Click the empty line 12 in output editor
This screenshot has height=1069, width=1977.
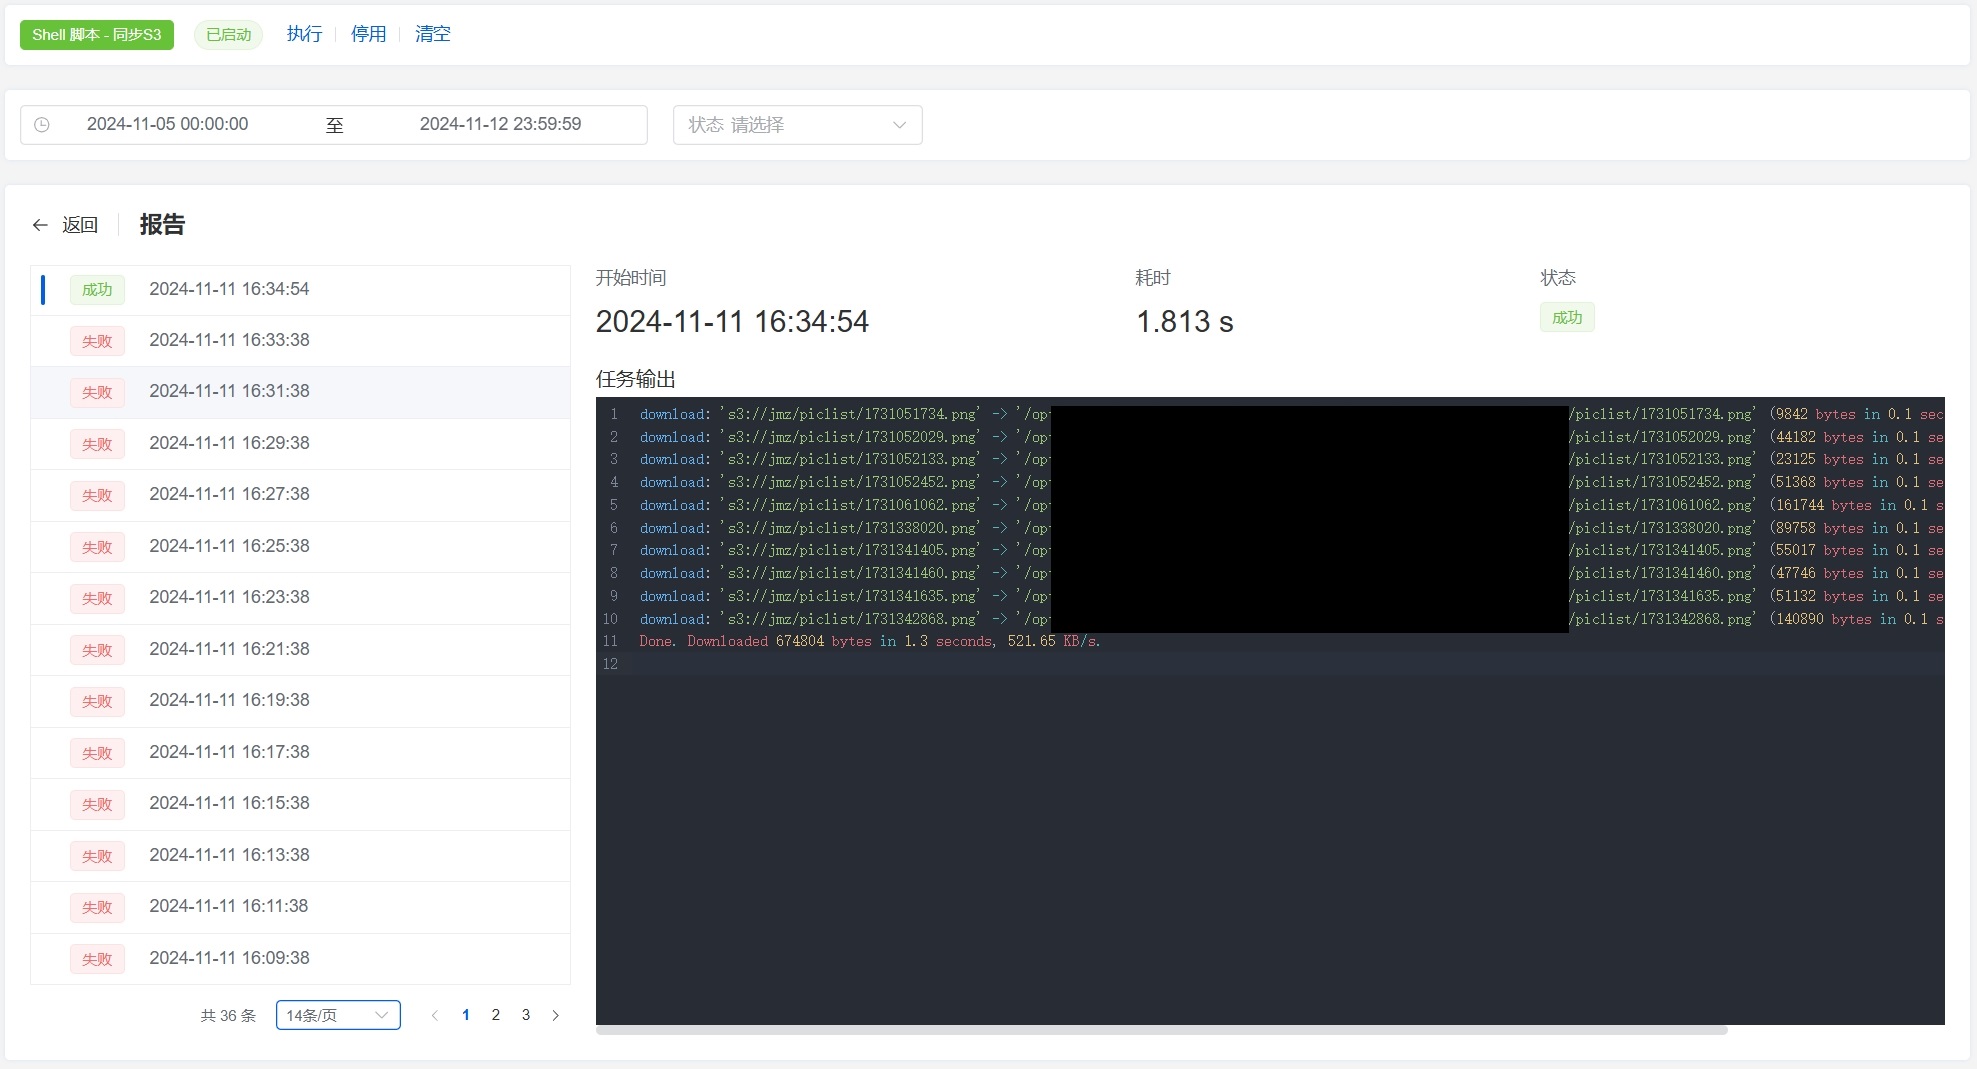point(1270,664)
